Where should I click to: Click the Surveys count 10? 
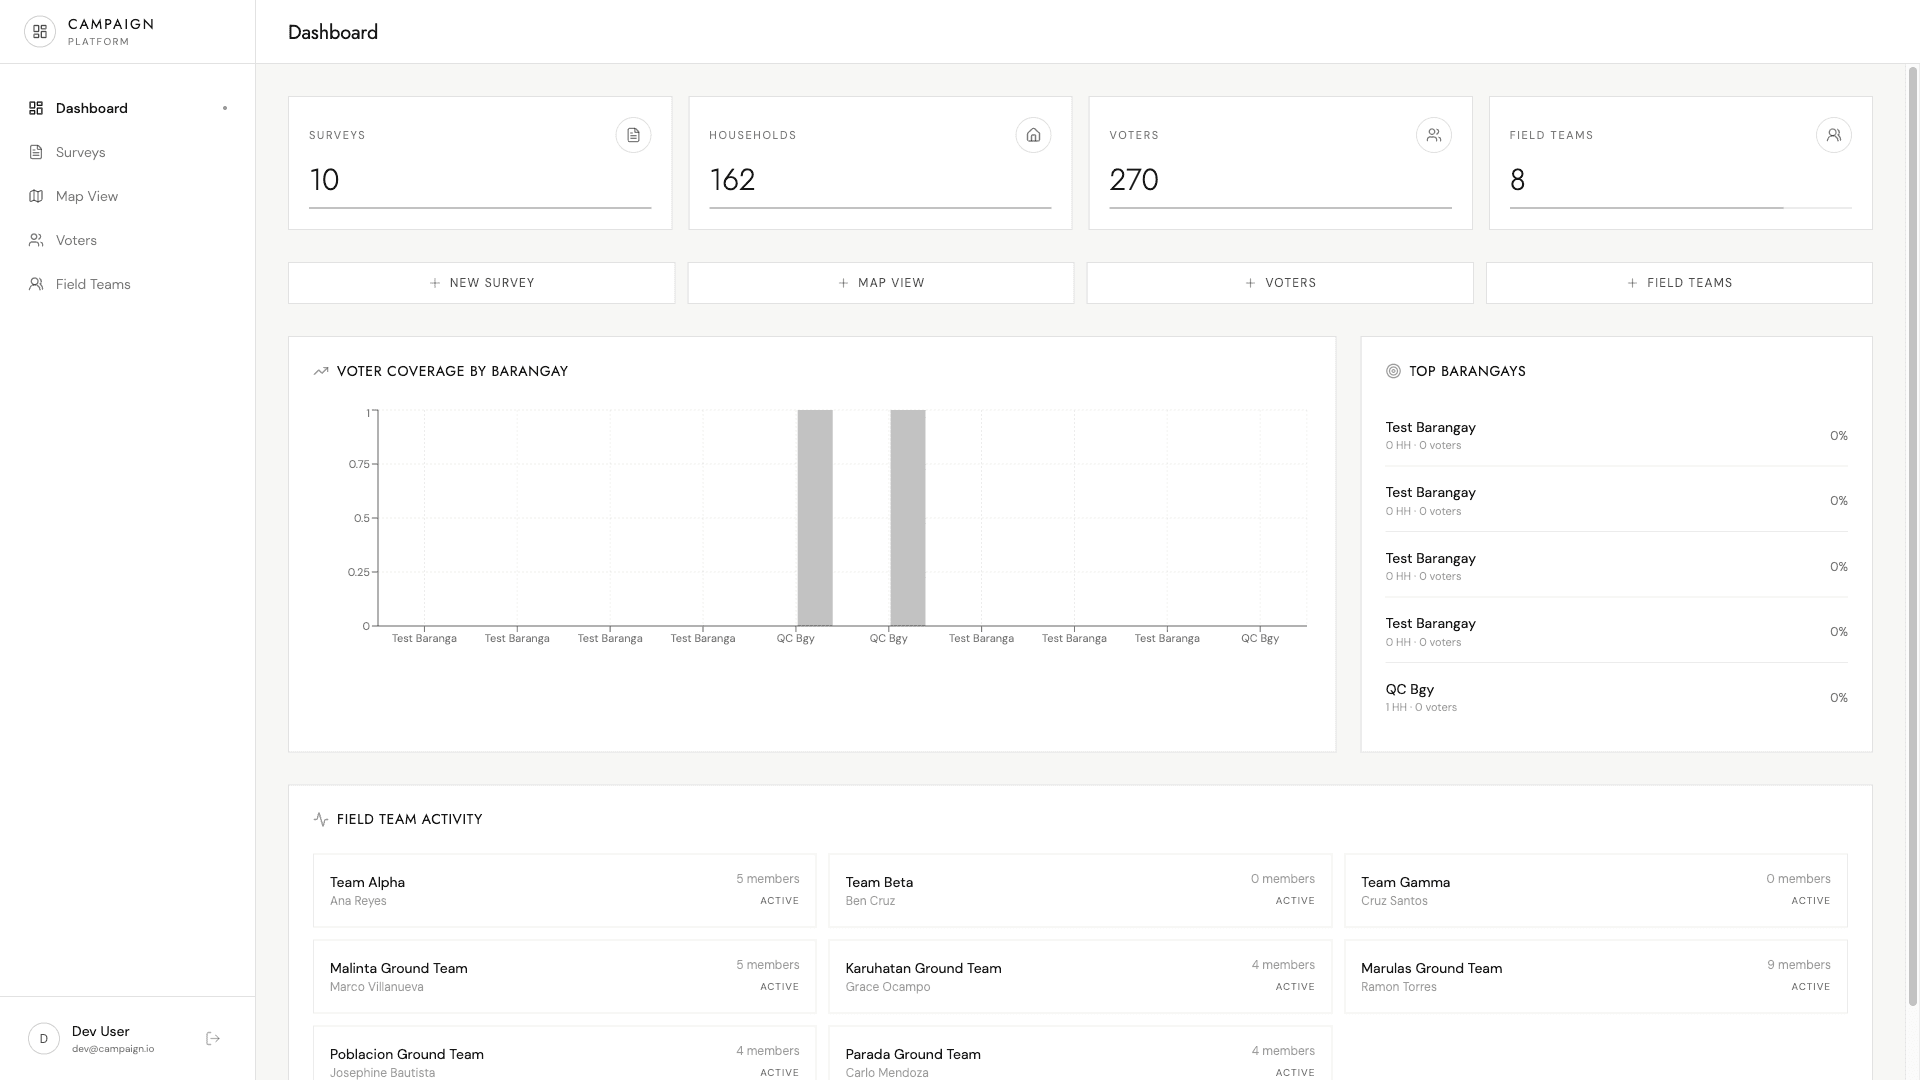point(324,180)
